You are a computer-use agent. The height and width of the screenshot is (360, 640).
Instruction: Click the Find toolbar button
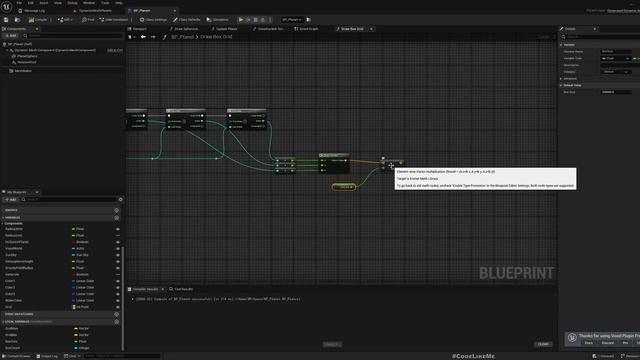coord(88,20)
